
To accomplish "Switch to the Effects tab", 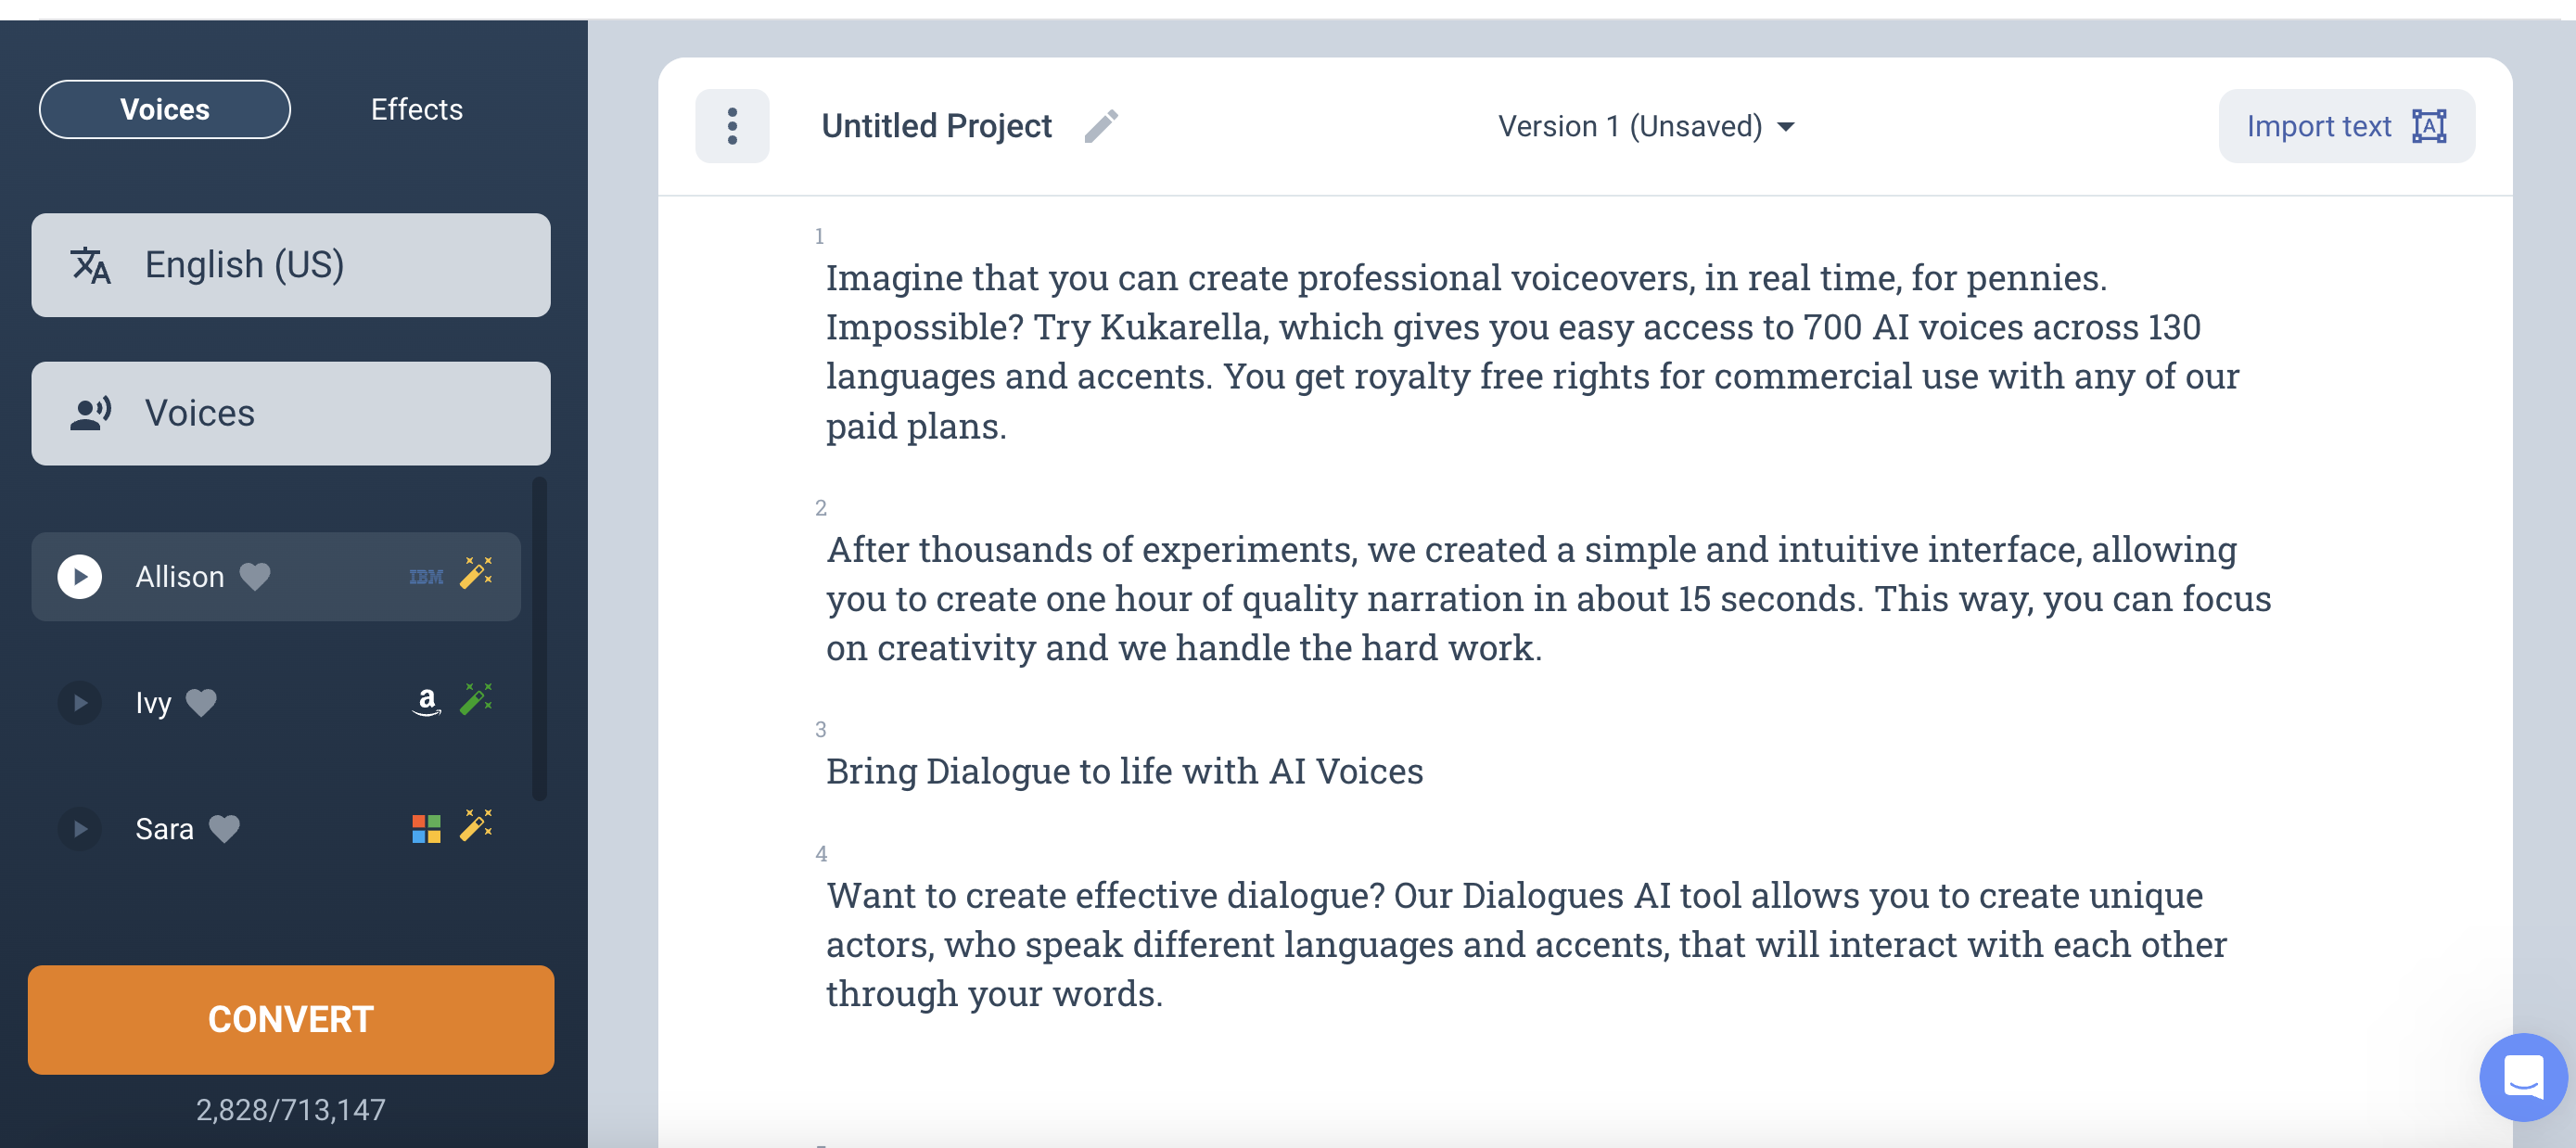I will (417, 109).
